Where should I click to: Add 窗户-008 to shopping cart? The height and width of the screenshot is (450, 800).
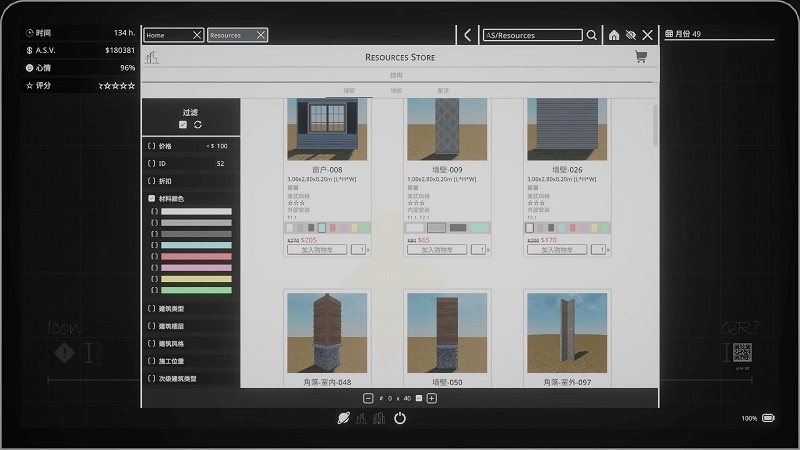point(317,250)
